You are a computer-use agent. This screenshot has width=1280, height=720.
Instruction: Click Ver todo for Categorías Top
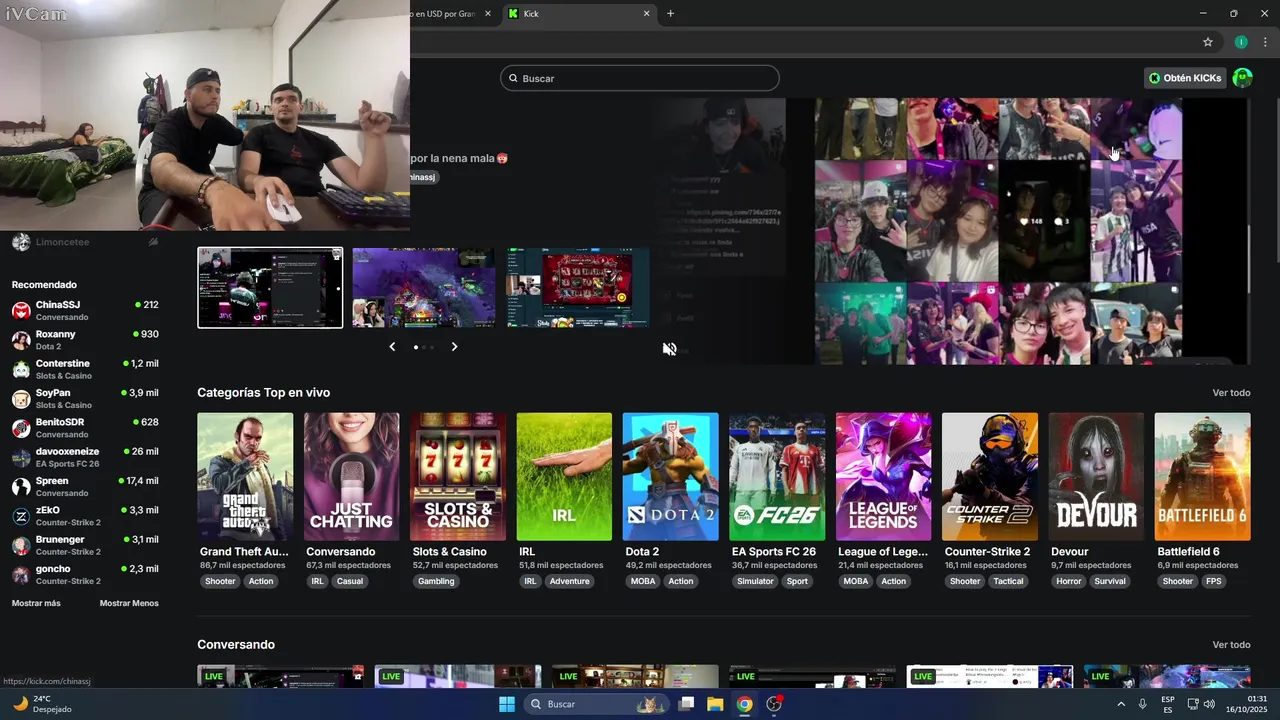pyautogui.click(x=1231, y=393)
